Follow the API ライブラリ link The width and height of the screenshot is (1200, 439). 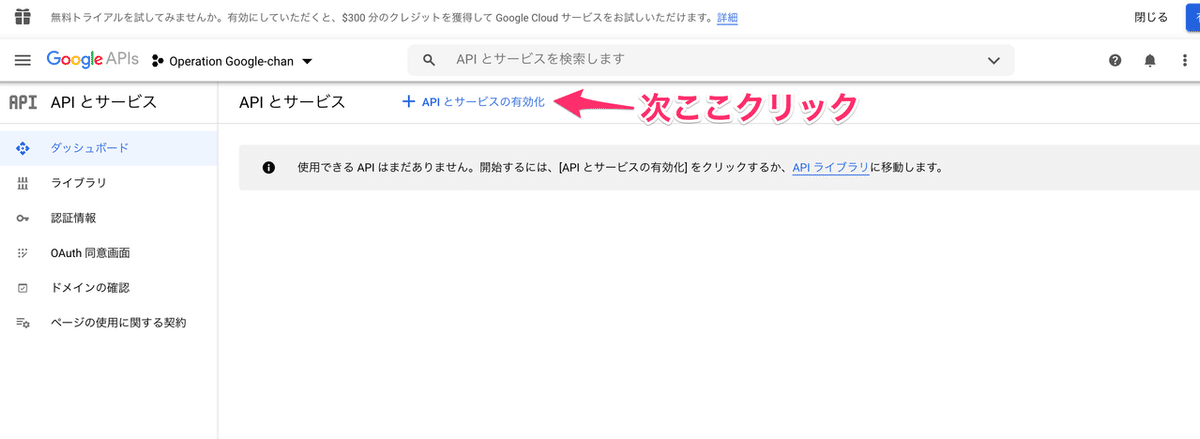(830, 167)
